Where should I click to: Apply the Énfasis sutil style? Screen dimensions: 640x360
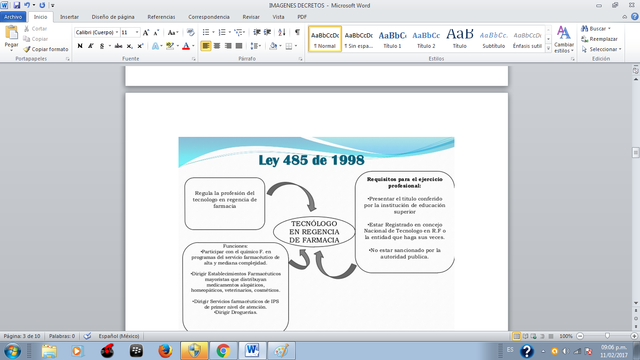point(527,39)
